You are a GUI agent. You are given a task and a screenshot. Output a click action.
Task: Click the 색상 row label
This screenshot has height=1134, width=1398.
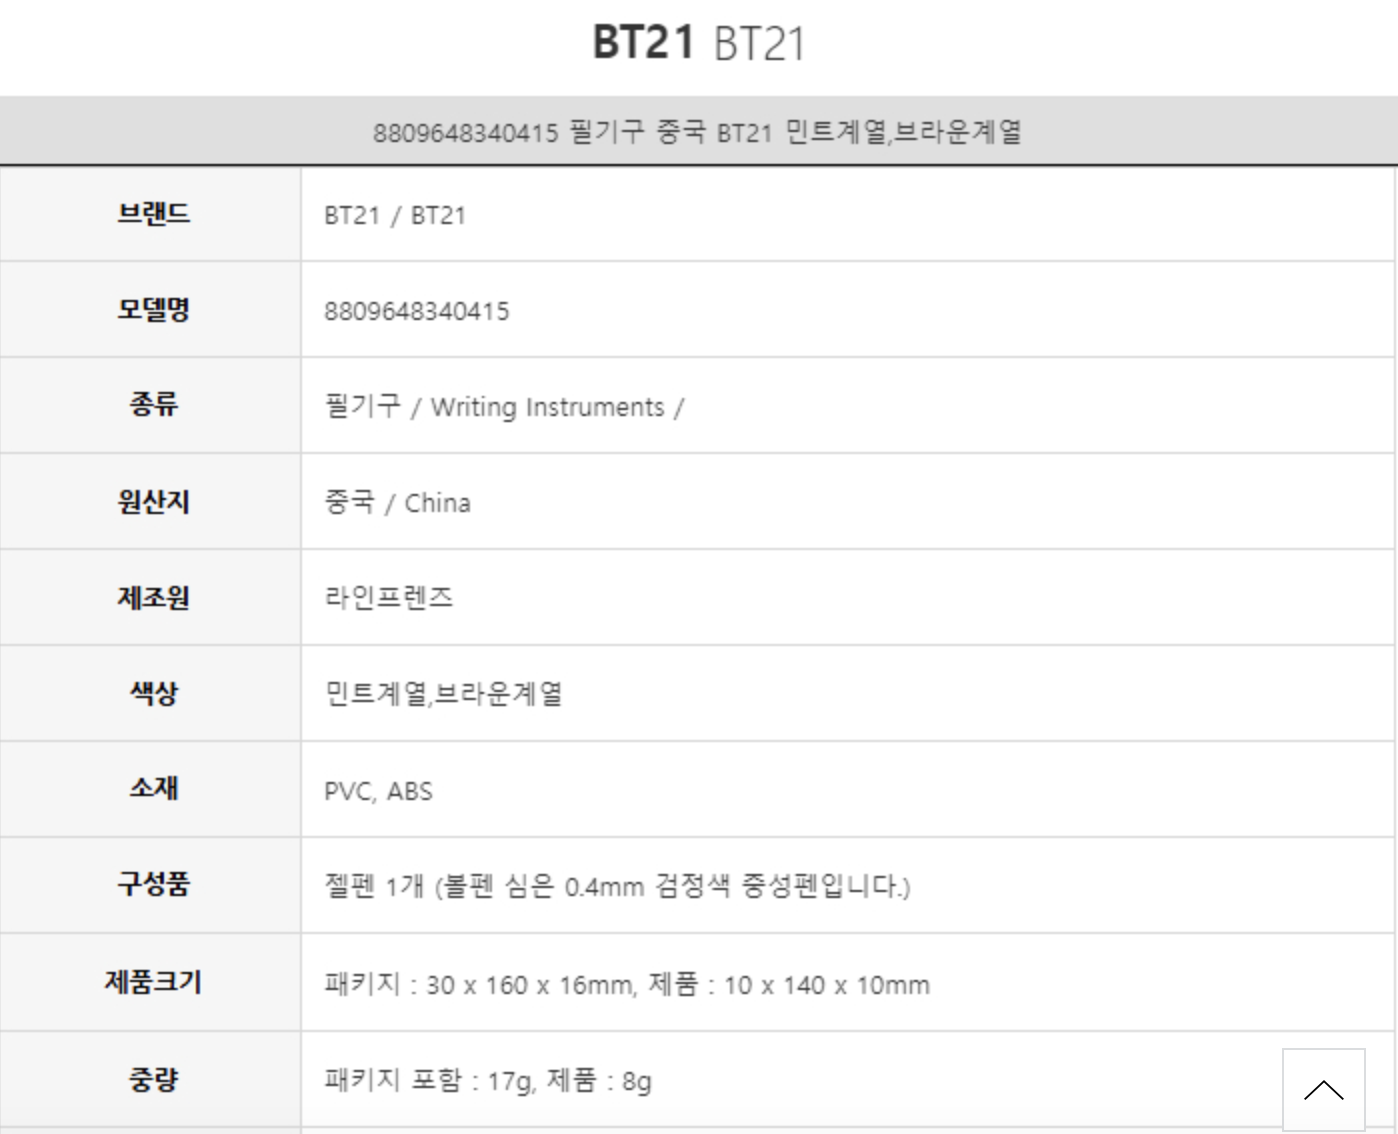tap(153, 692)
